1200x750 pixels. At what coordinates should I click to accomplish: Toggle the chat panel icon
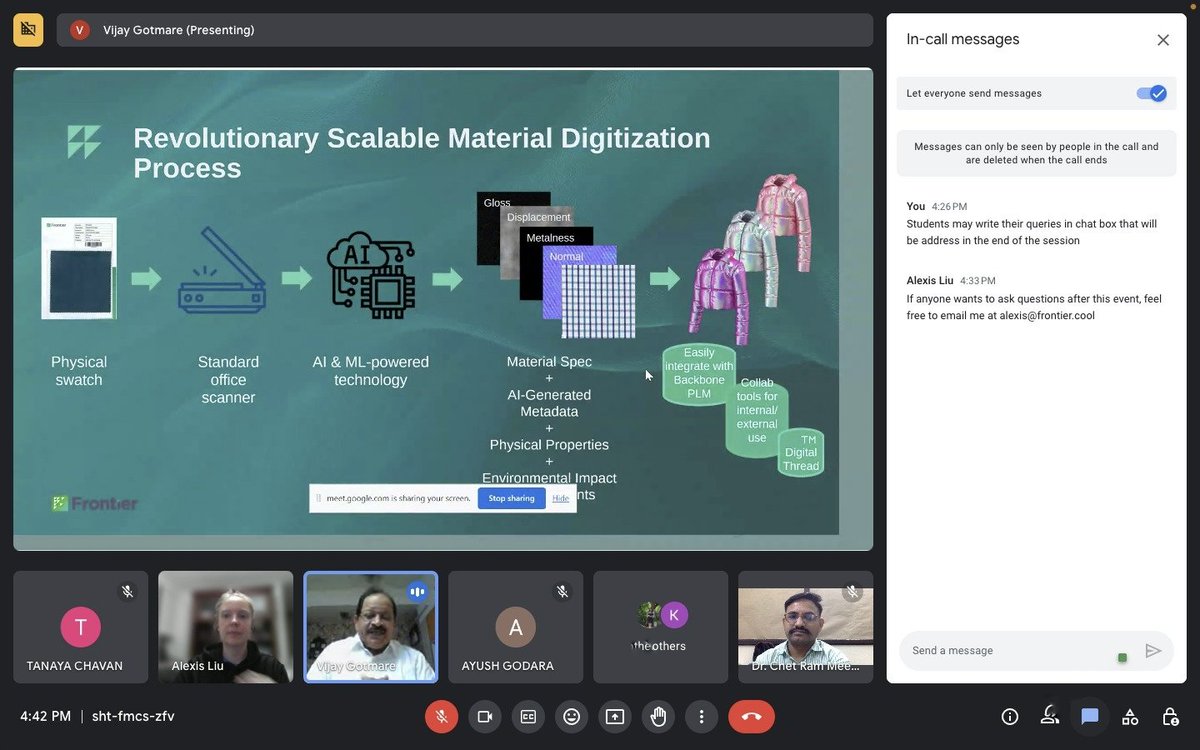[1090, 716]
